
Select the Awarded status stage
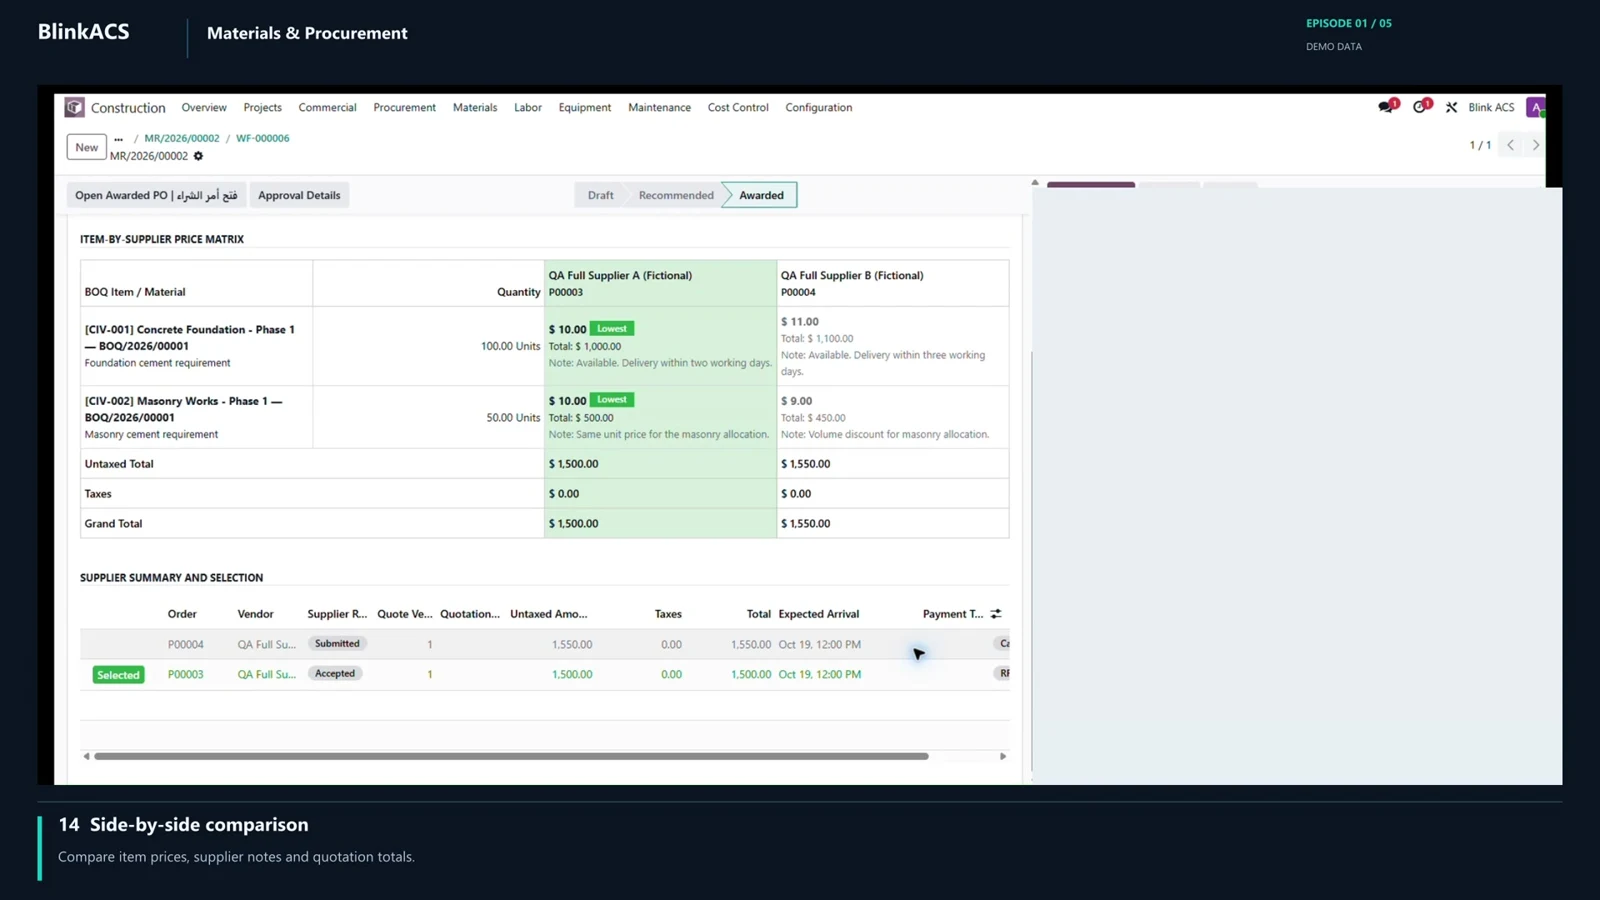pyautogui.click(x=761, y=195)
